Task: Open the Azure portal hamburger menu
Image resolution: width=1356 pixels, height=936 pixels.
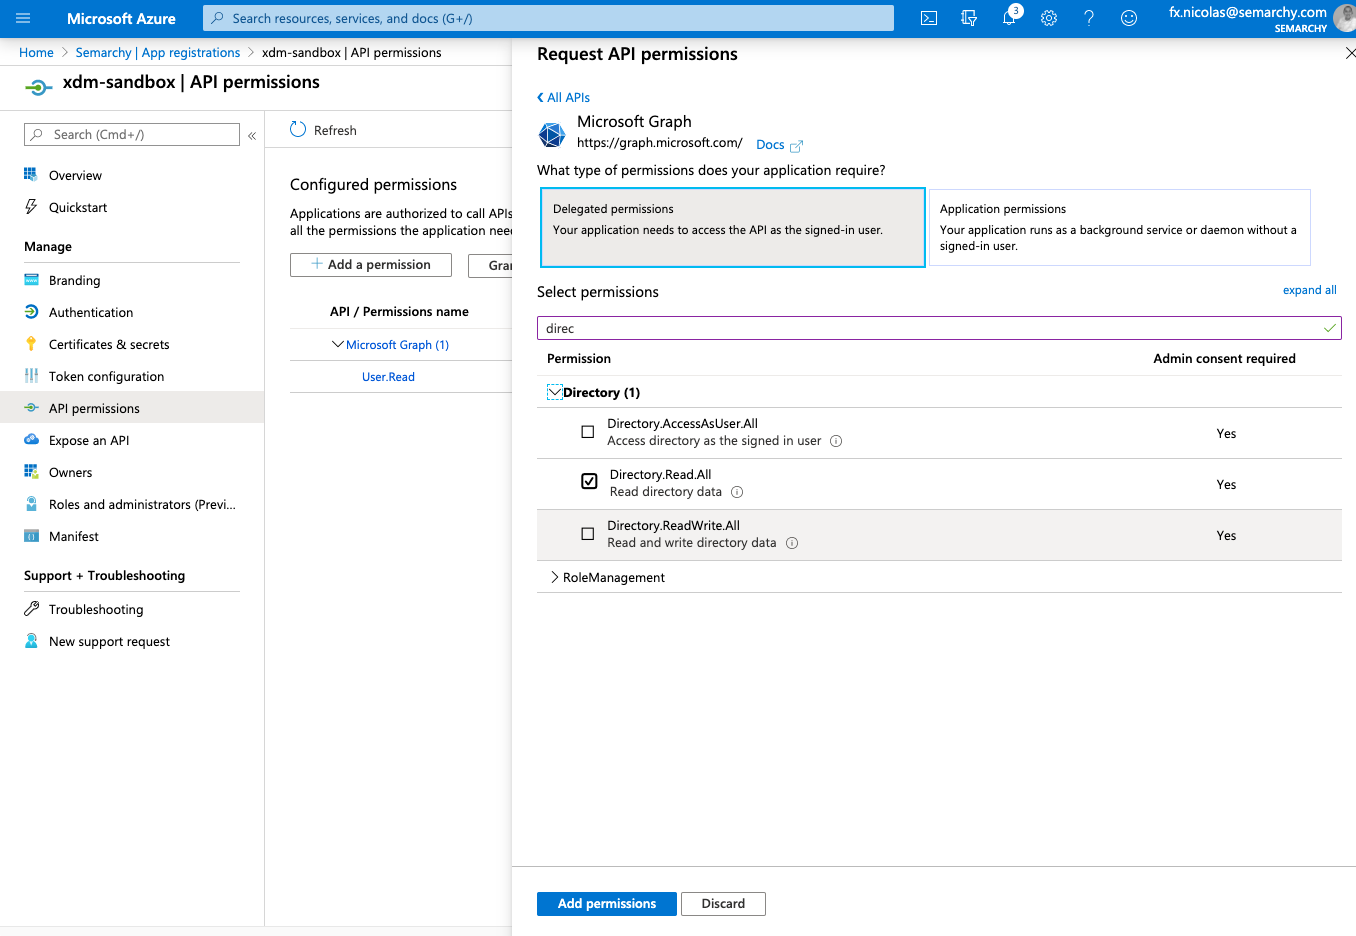Action: click(23, 18)
